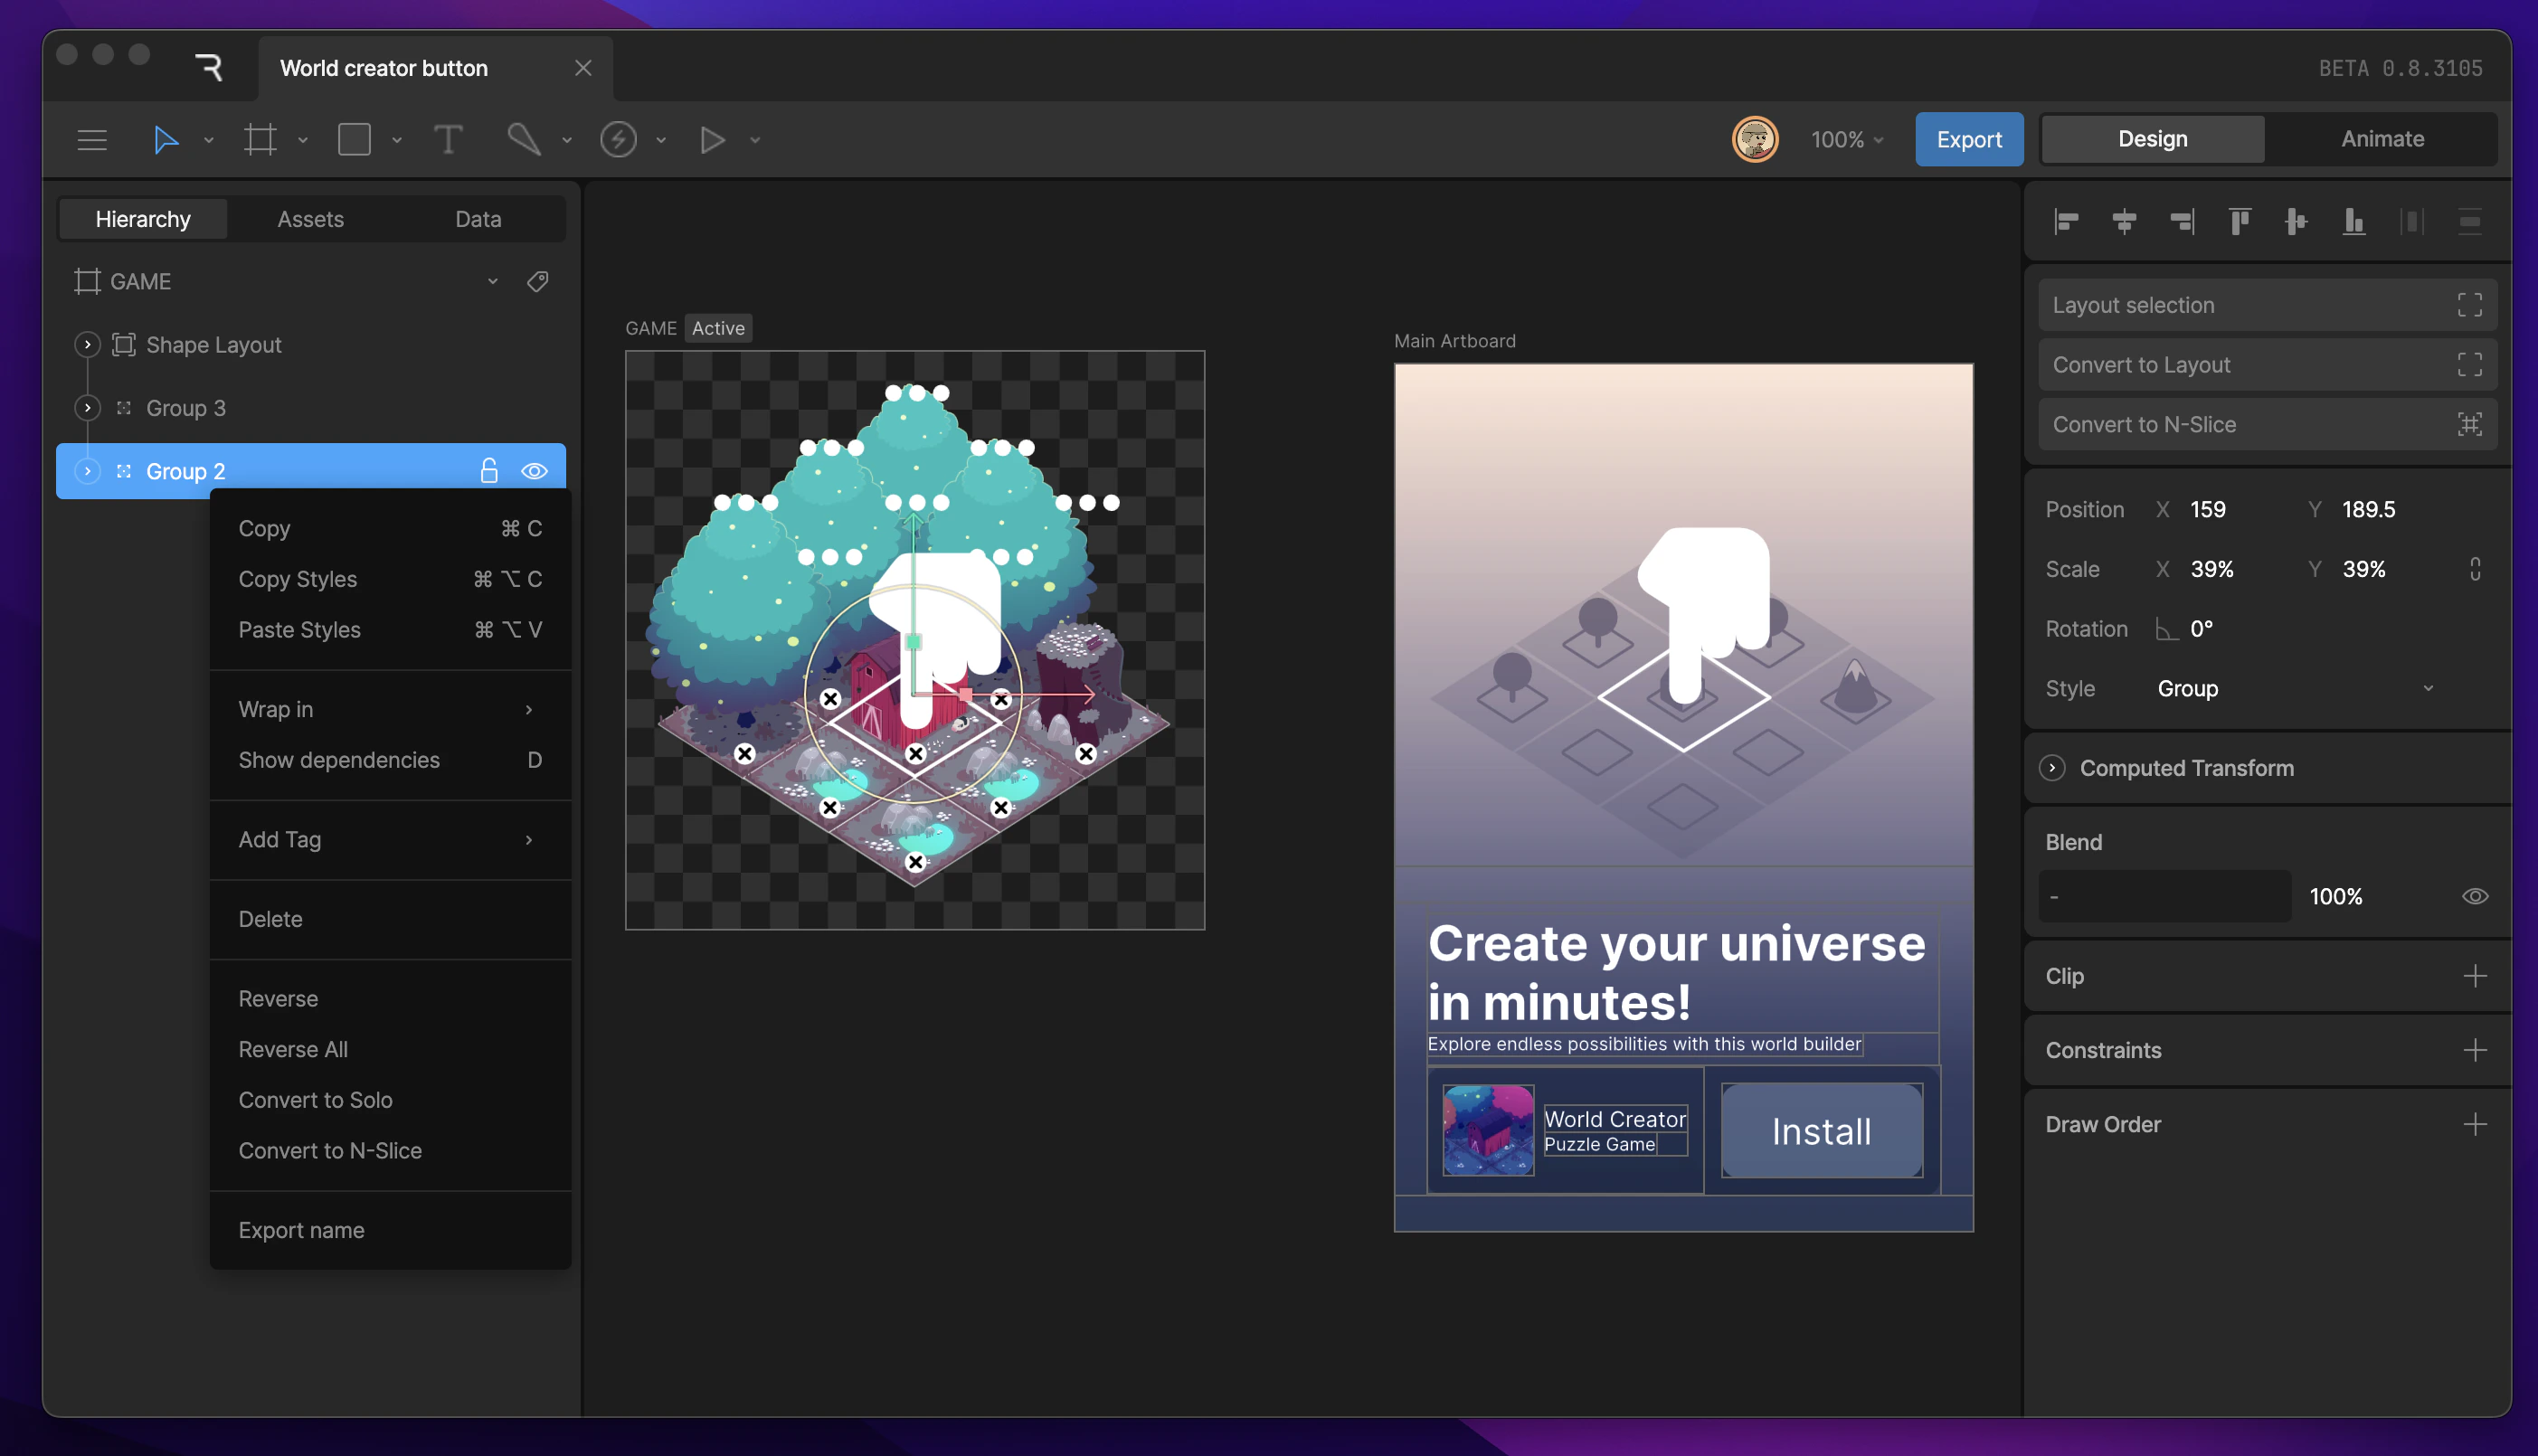Choose Convert to Solo menu item
Viewport: 2538px width, 1456px height.
pyautogui.click(x=315, y=1100)
